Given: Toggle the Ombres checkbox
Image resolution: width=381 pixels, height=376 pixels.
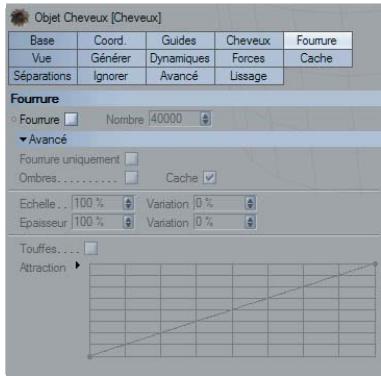Looking at the screenshot, I should click(131, 178).
